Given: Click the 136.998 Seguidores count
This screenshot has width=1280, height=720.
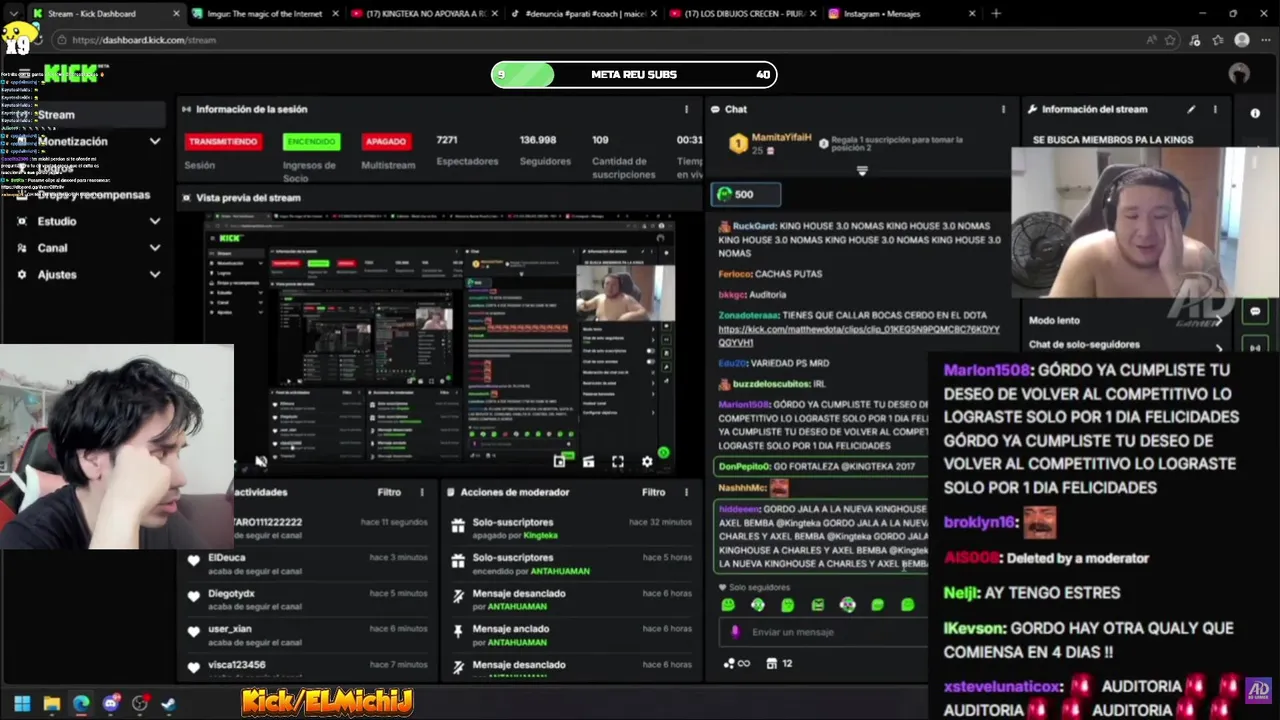Looking at the screenshot, I should [538, 140].
